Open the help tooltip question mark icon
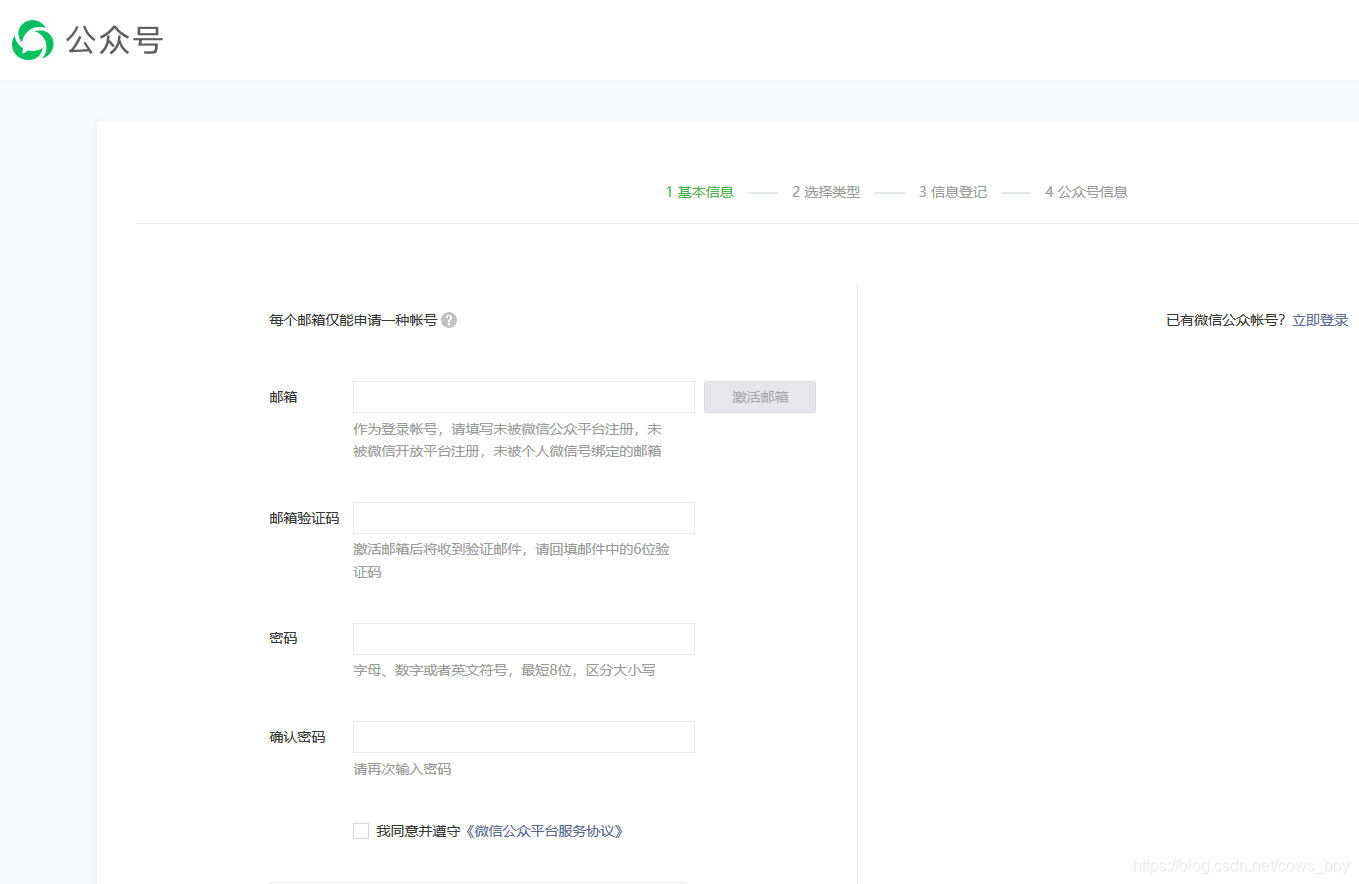Screen dimensions: 1359x884 click(x=448, y=319)
